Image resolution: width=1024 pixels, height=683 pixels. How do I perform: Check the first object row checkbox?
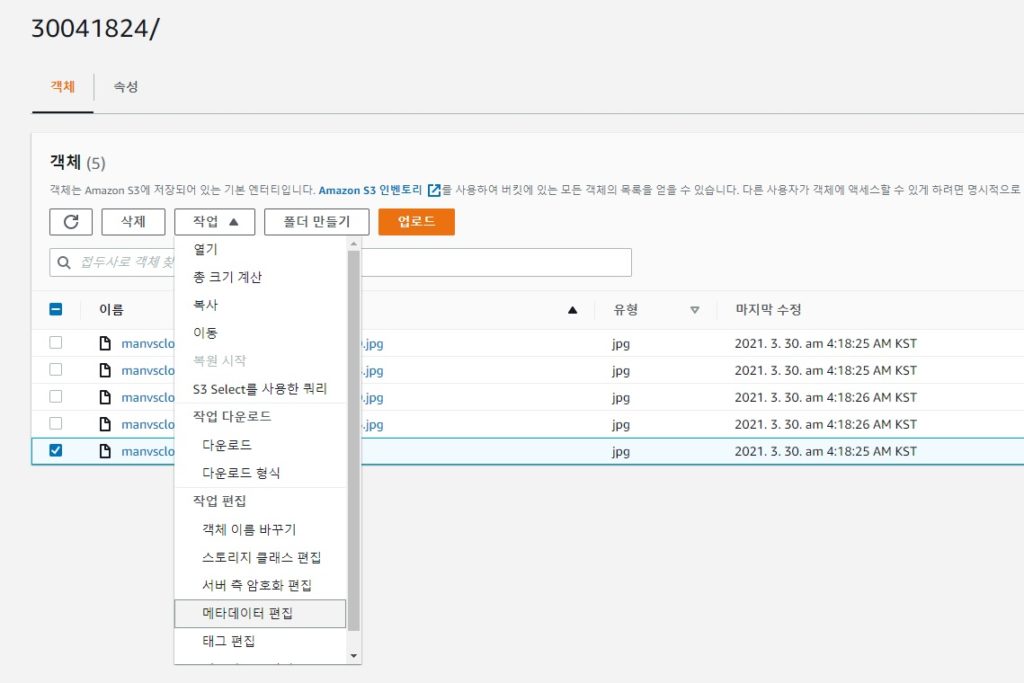[56, 343]
